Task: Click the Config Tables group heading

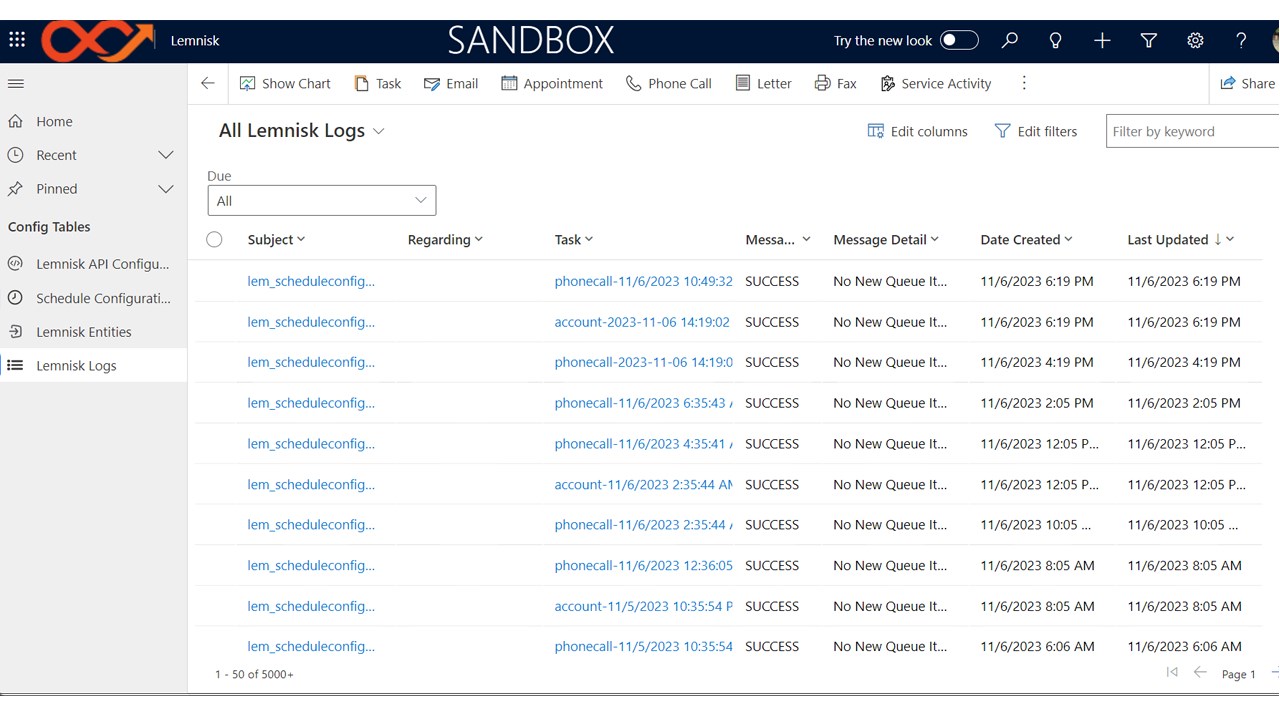Action: (49, 227)
